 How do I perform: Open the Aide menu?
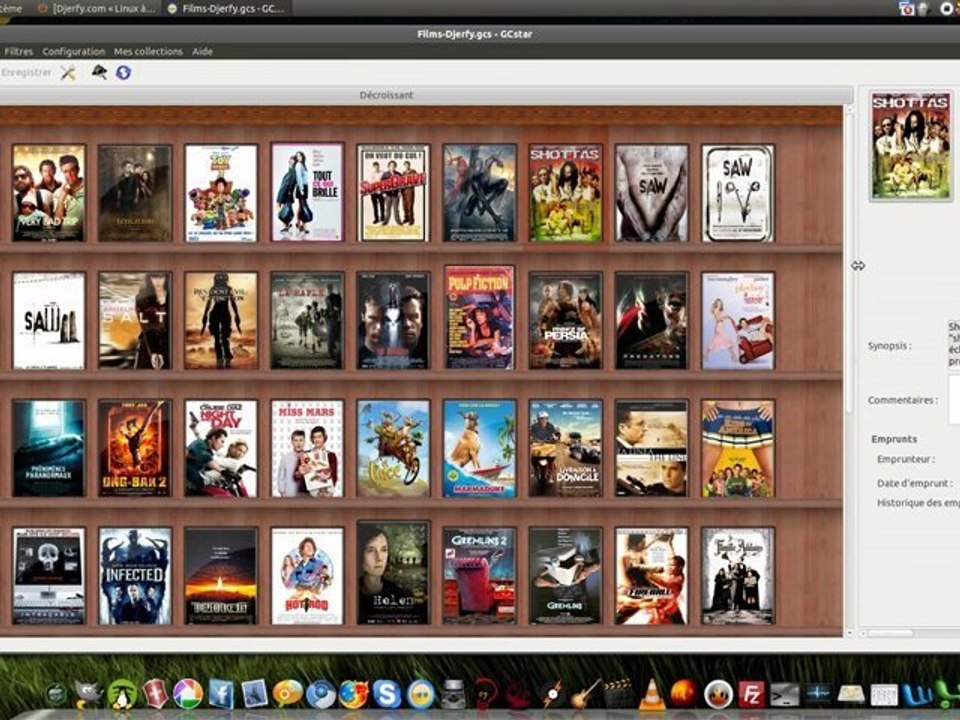tap(202, 51)
